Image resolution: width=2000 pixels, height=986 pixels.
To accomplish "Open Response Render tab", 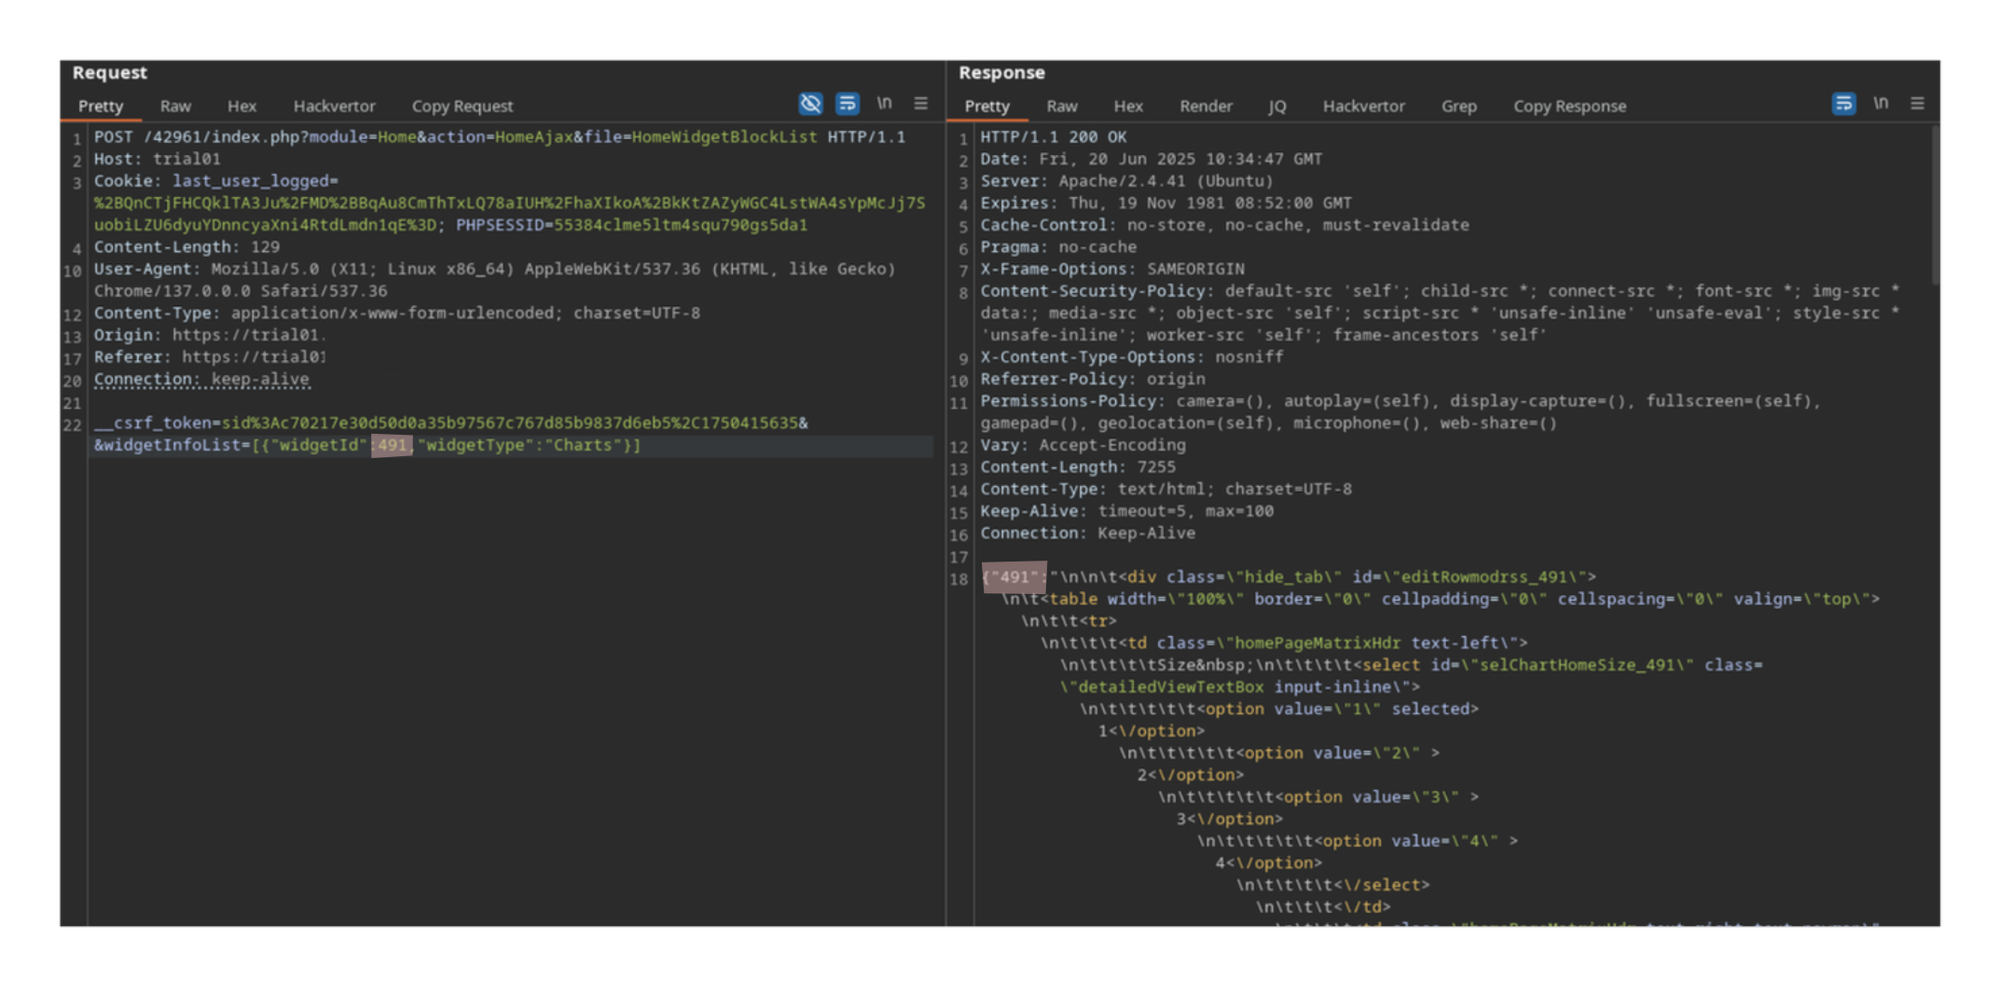I will coord(1206,106).
